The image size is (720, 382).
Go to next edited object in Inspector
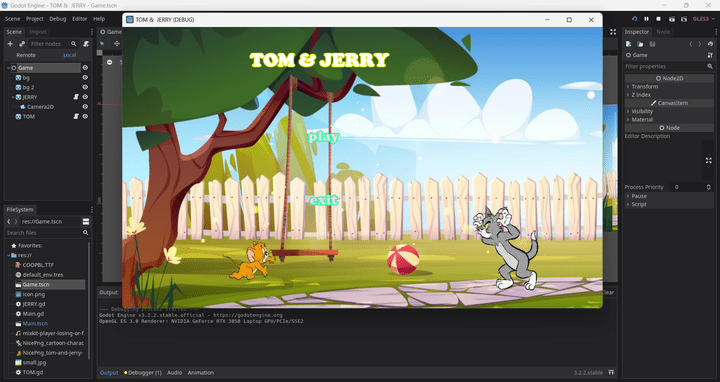[699, 44]
